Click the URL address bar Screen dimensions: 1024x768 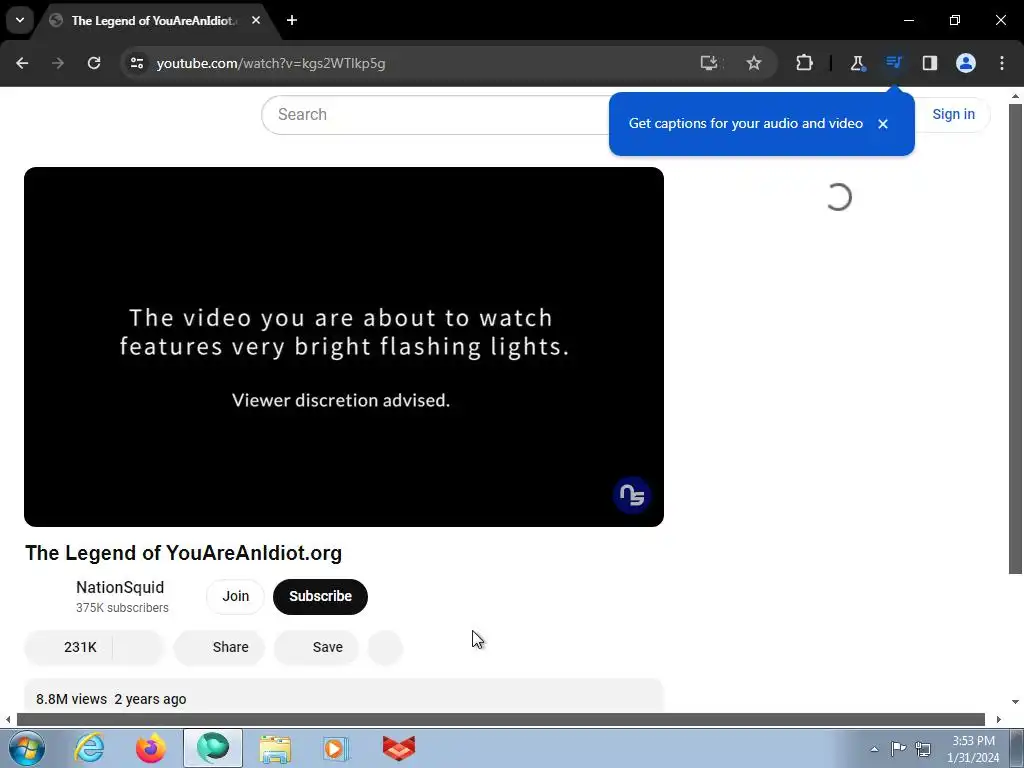point(418,63)
